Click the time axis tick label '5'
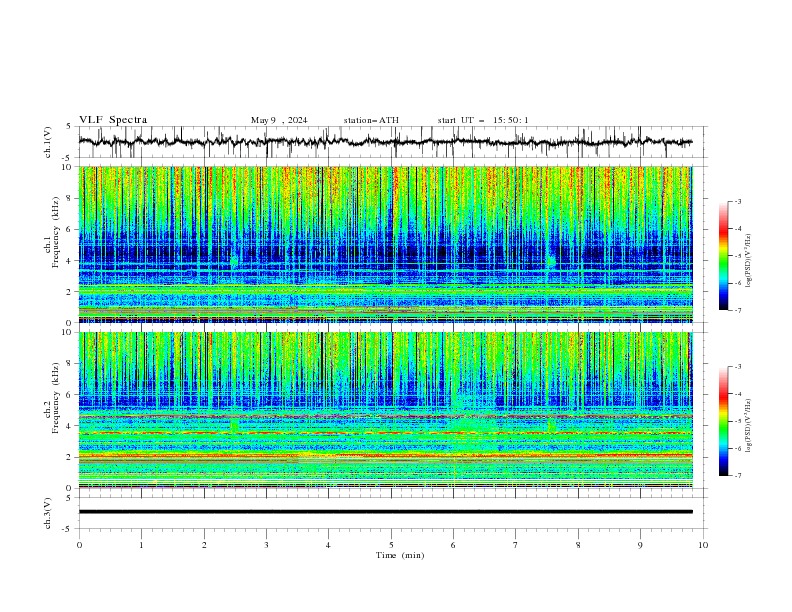The image size is (792, 612). pyautogui.click(x=391, y=545)
